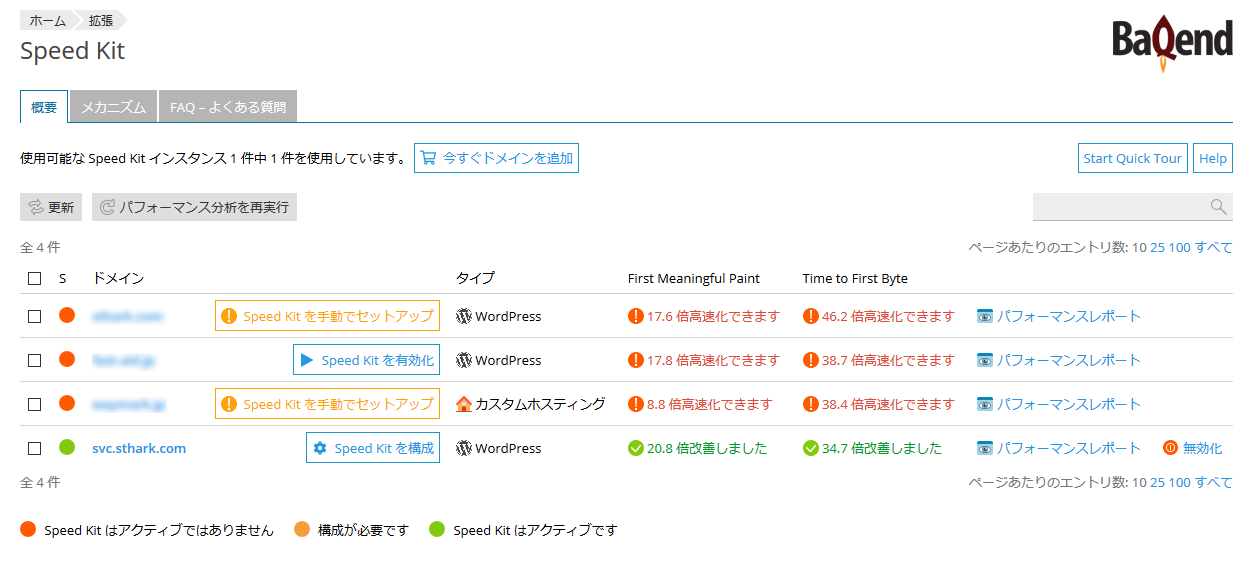The height and width of the screenshot is (562, 1253).
Task: Click the gear icon for svc.sthark.com
Action: click(x=320, y=448)
